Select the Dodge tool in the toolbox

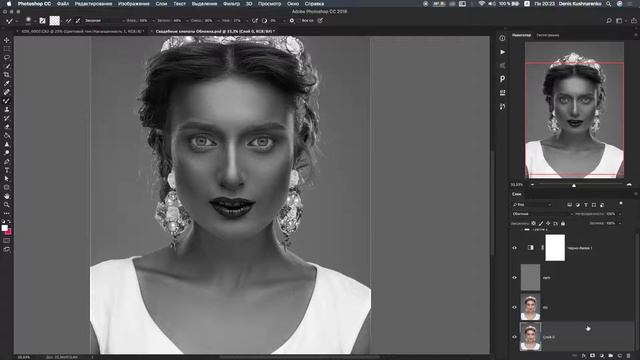point(7,153)
